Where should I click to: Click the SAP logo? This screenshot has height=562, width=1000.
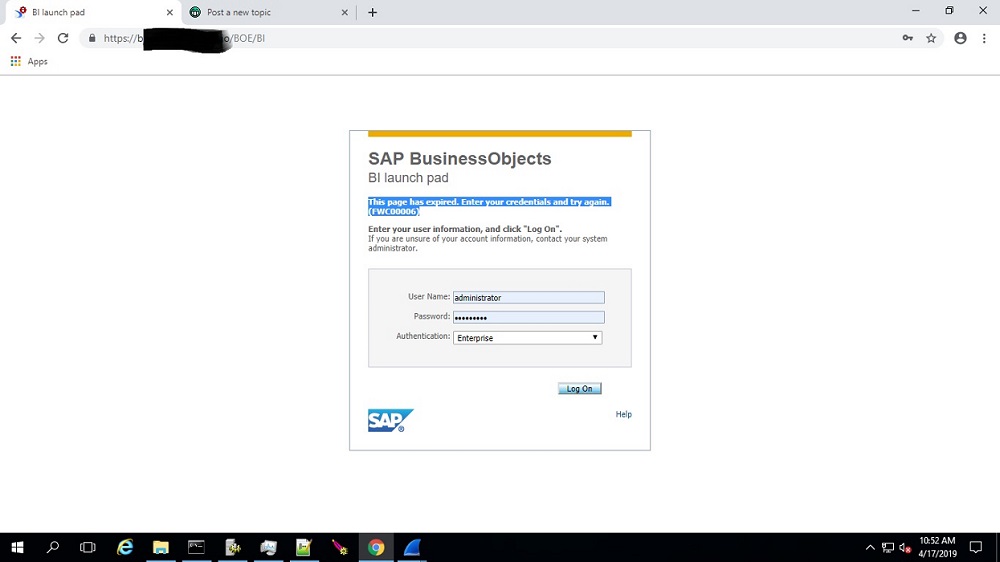point(390,420)
